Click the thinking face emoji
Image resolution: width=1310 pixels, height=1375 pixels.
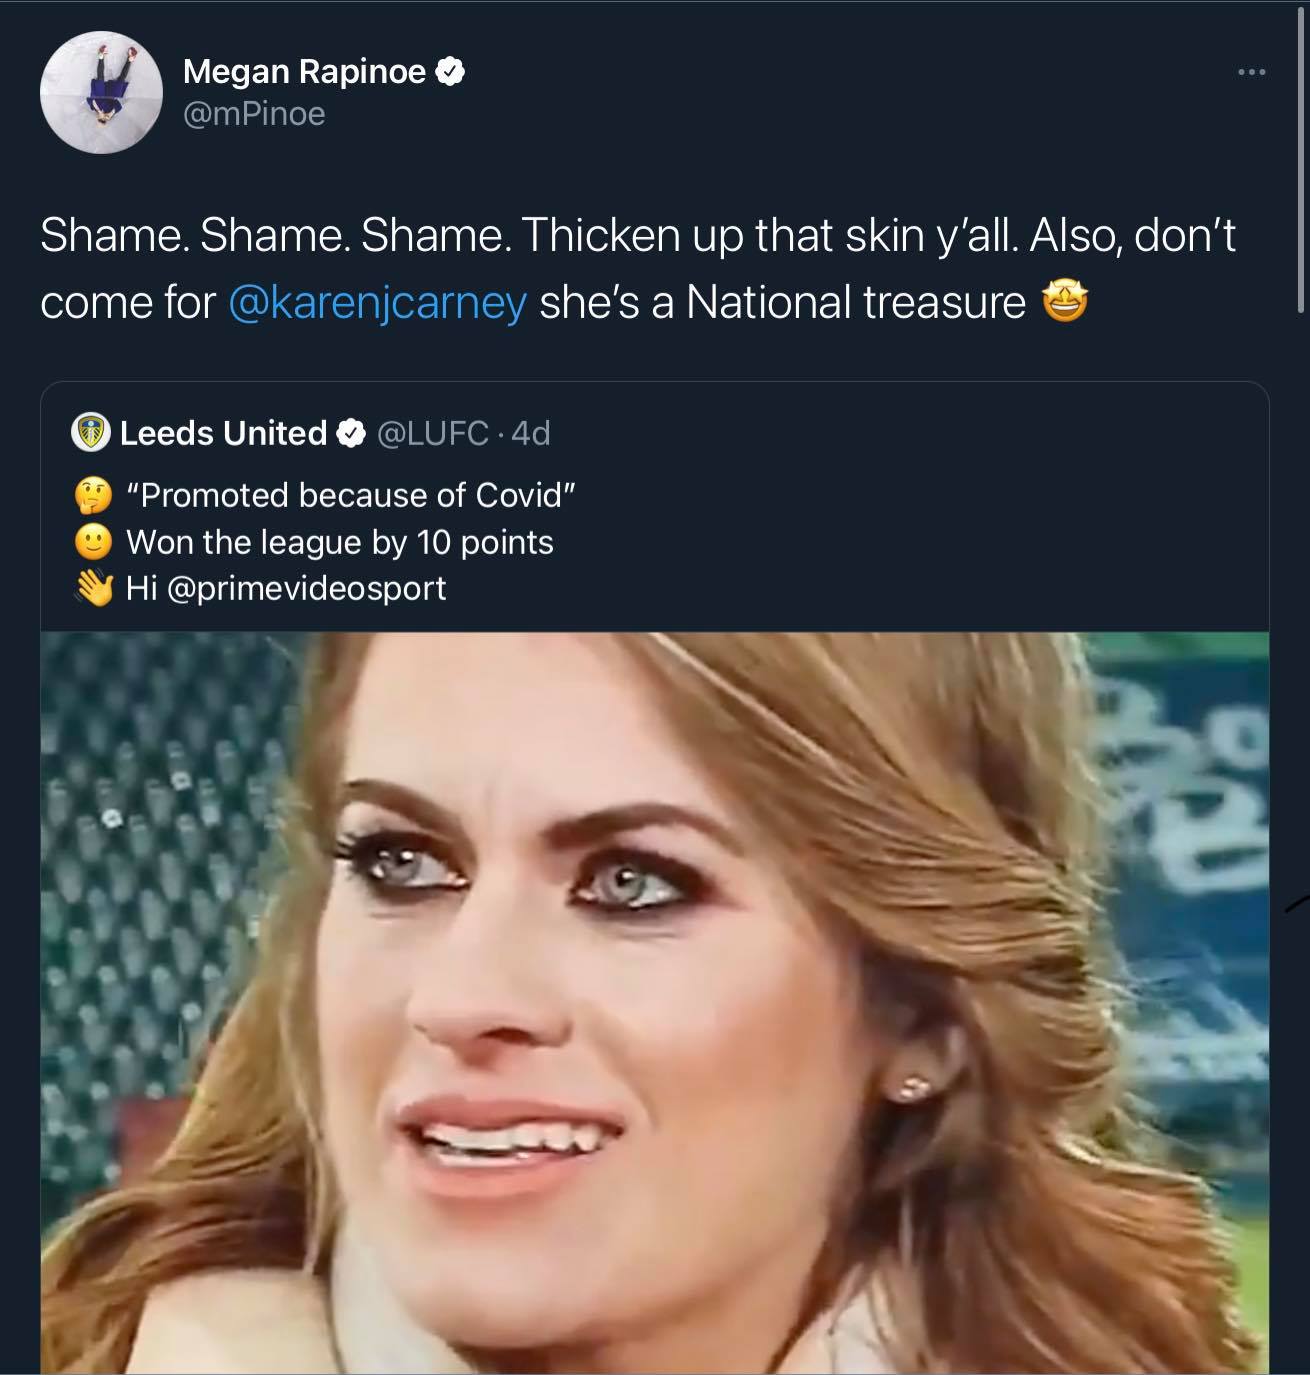pos(94,496)
